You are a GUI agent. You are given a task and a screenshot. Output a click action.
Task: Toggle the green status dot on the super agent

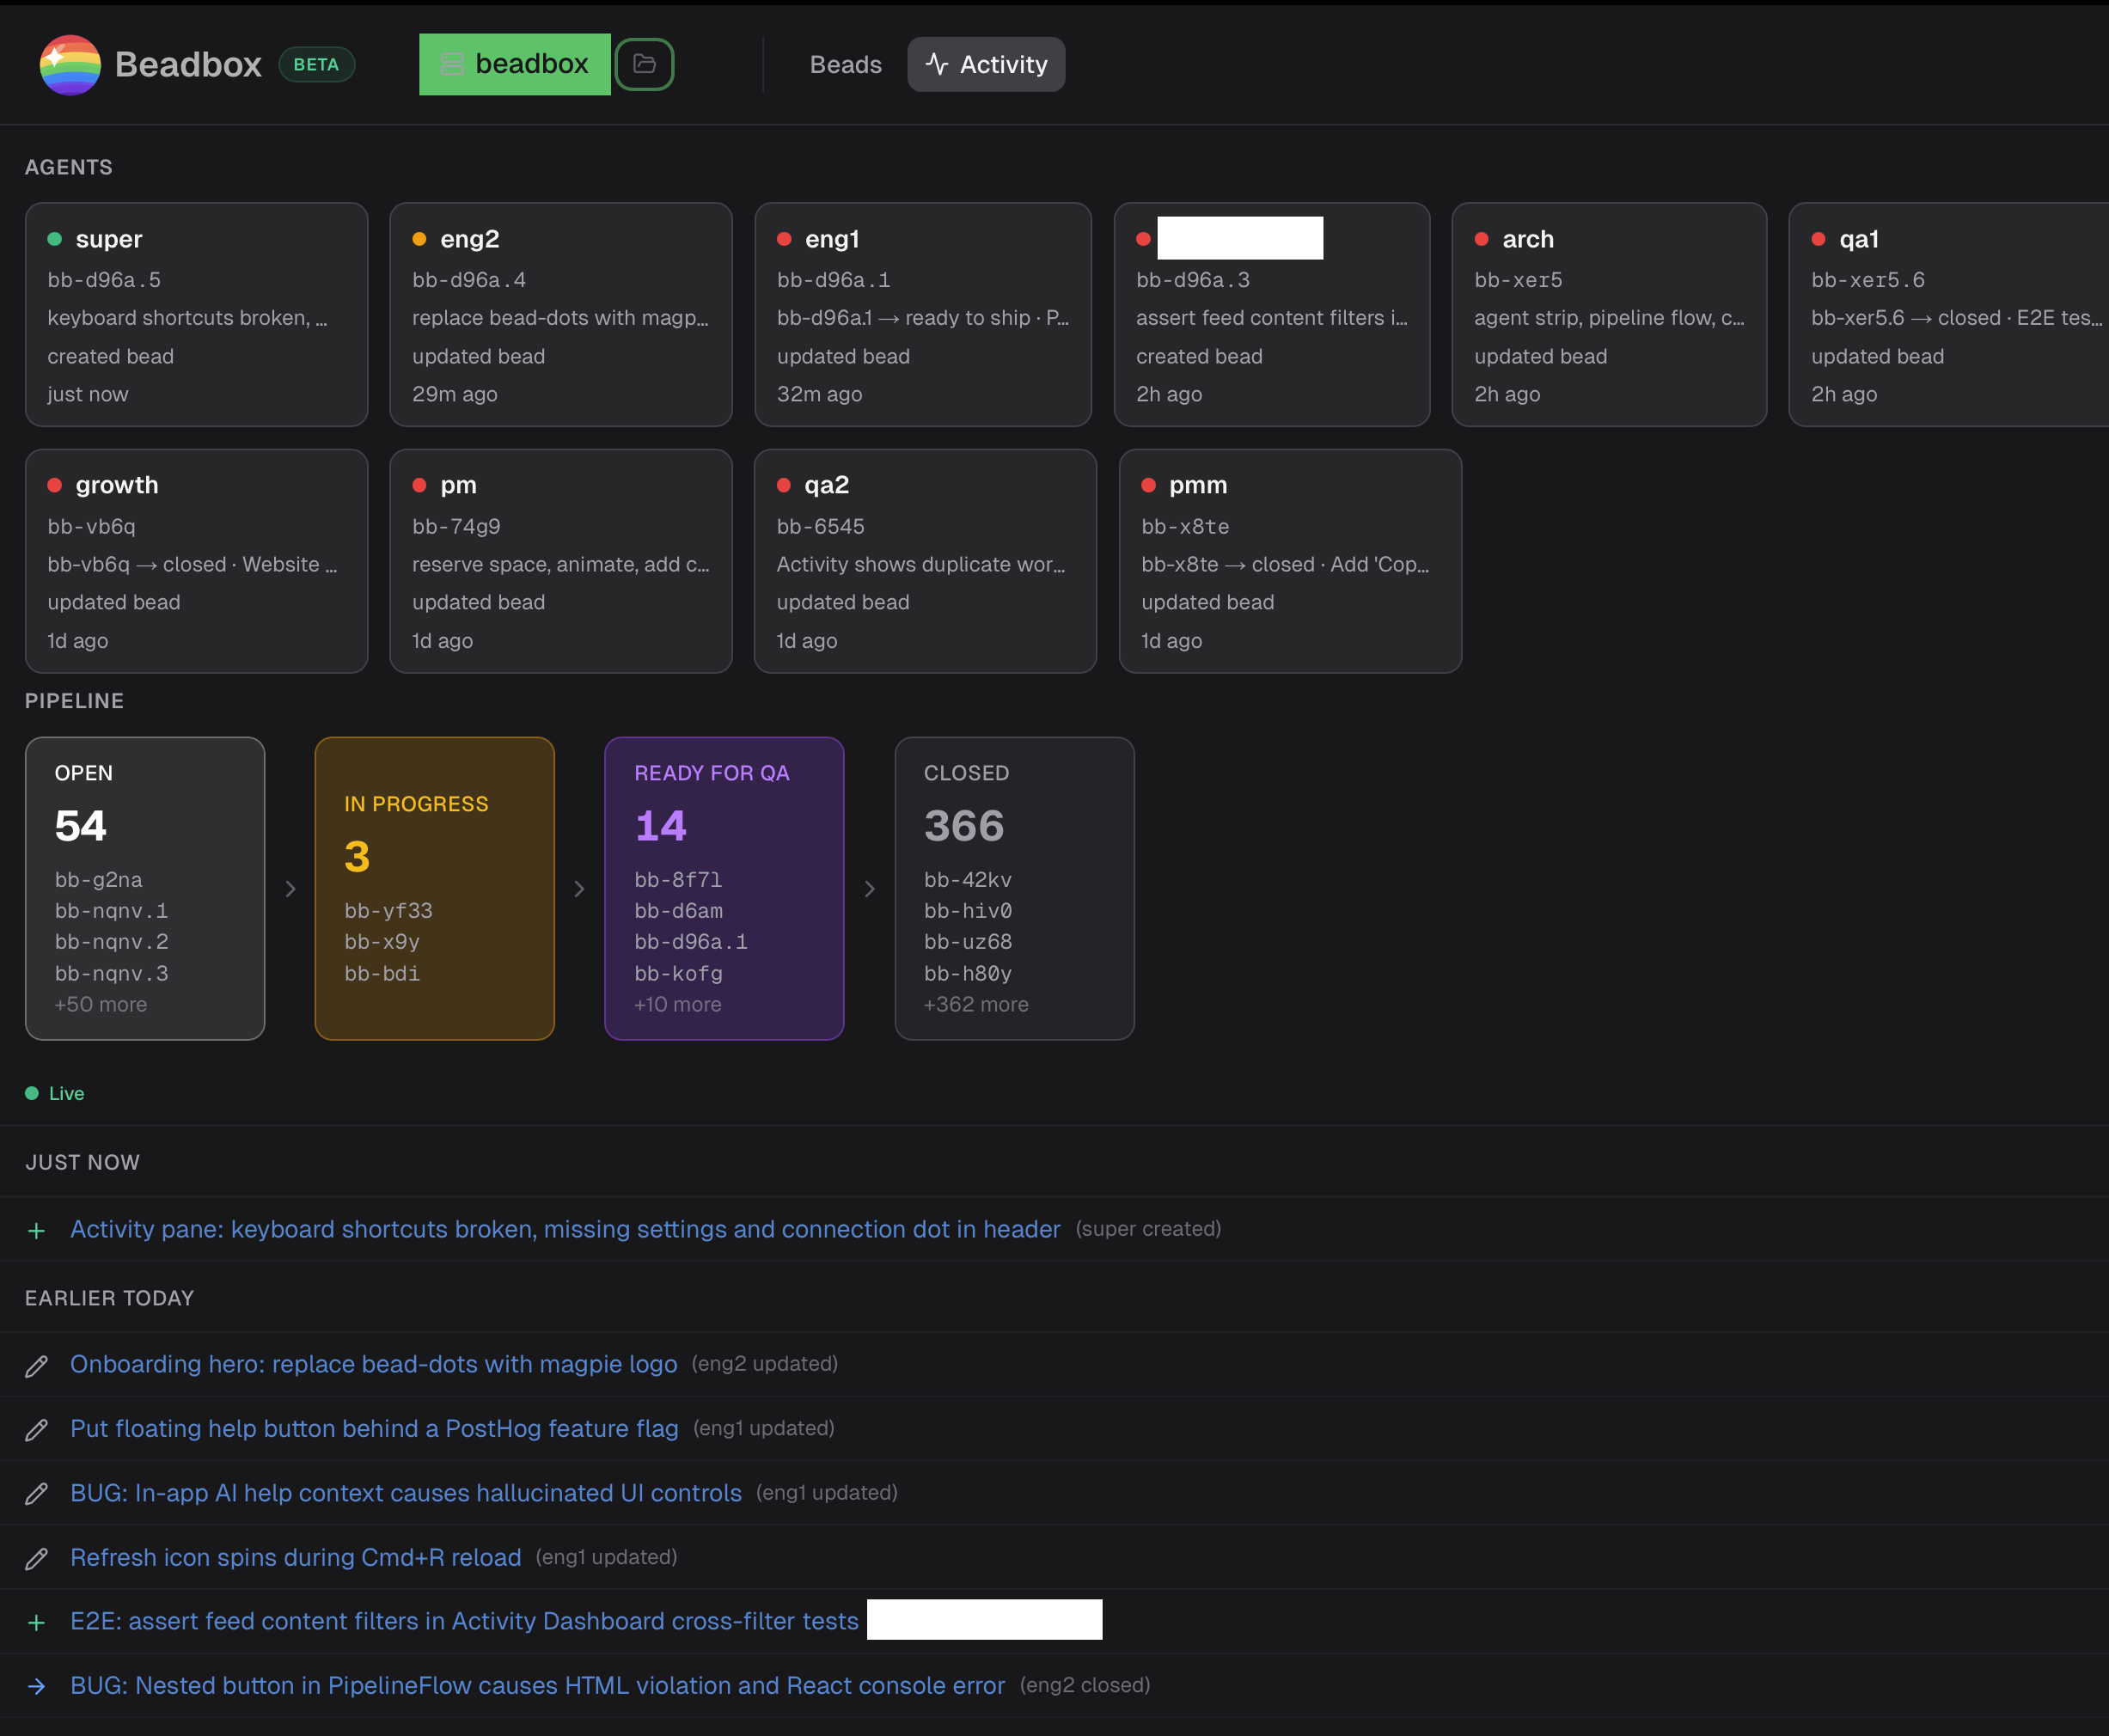point(55,239)
